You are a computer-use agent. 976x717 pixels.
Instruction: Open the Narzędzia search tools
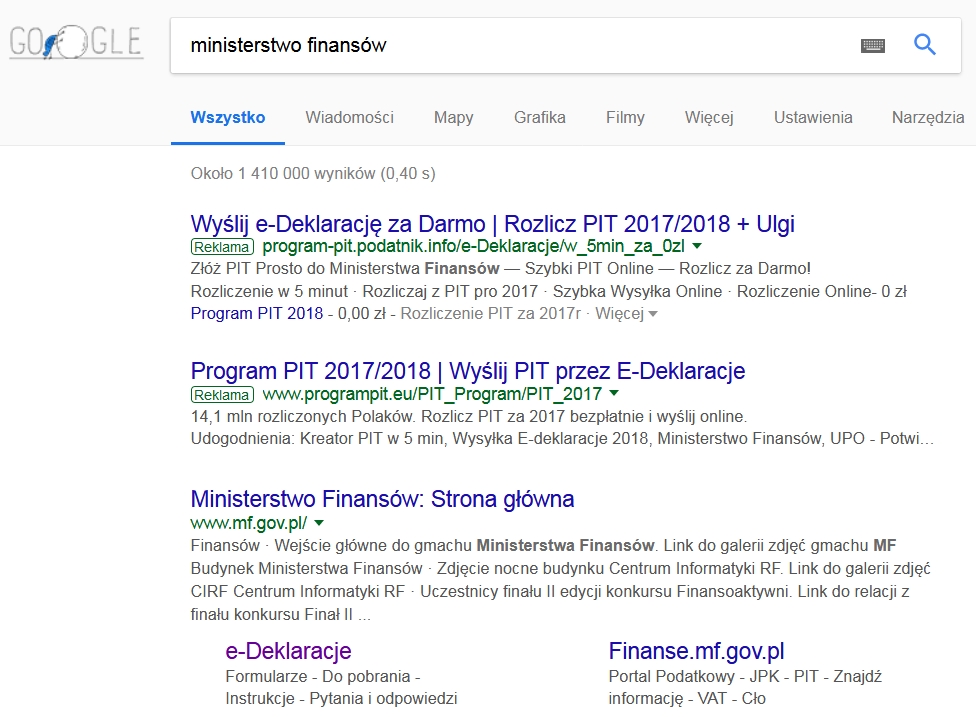tap(927, 117)
